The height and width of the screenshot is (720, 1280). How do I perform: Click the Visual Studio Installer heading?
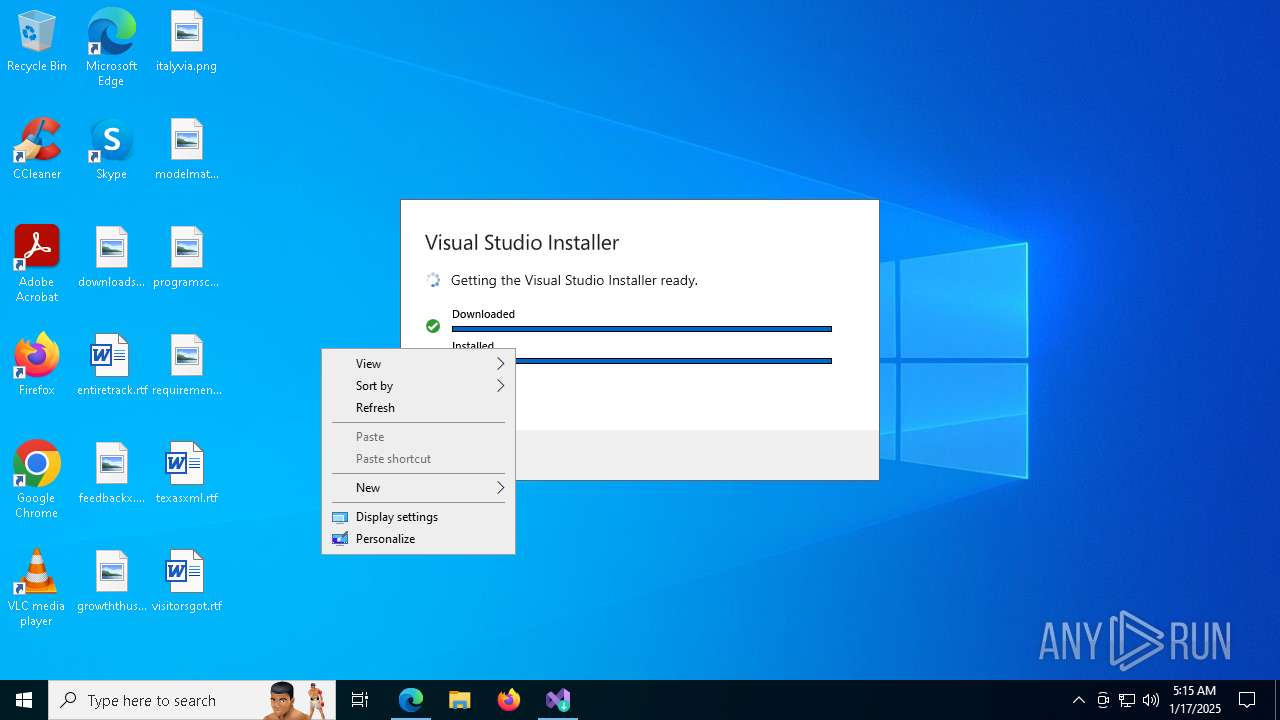[522, 243]
